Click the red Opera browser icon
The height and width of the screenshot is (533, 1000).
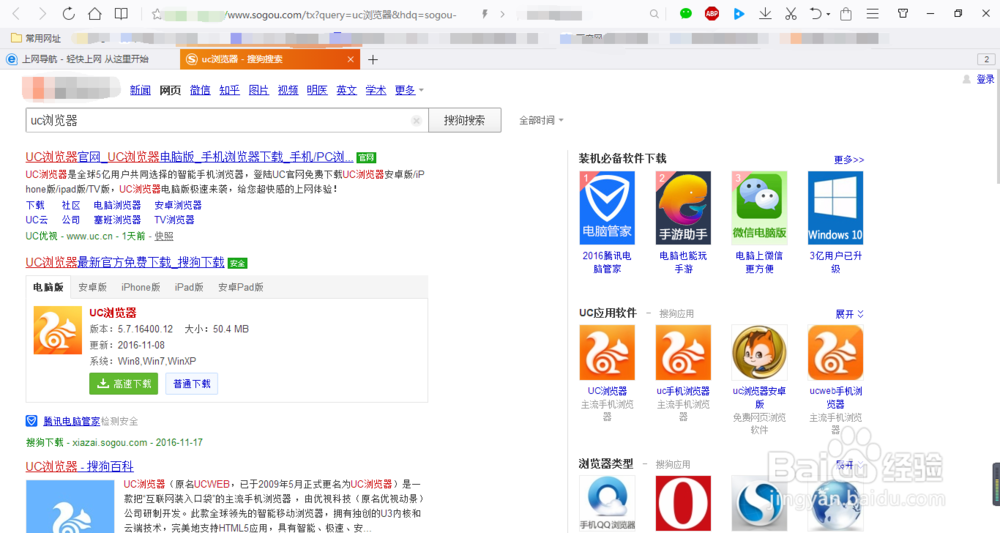683,503
